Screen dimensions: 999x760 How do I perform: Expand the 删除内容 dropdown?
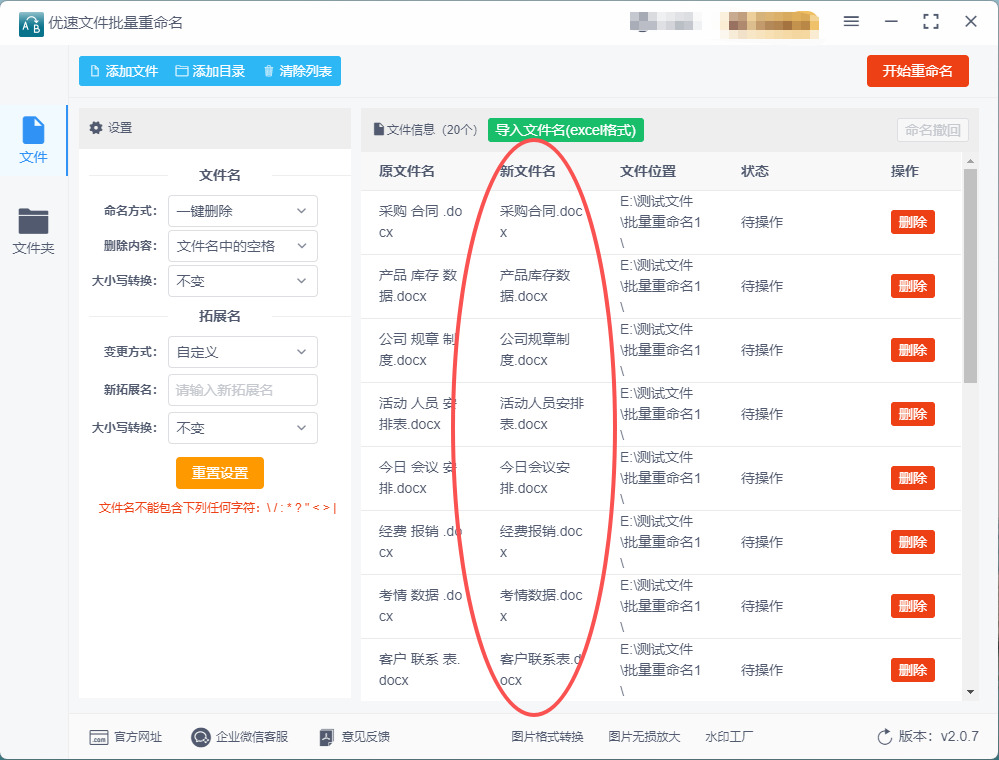(242, 246)
